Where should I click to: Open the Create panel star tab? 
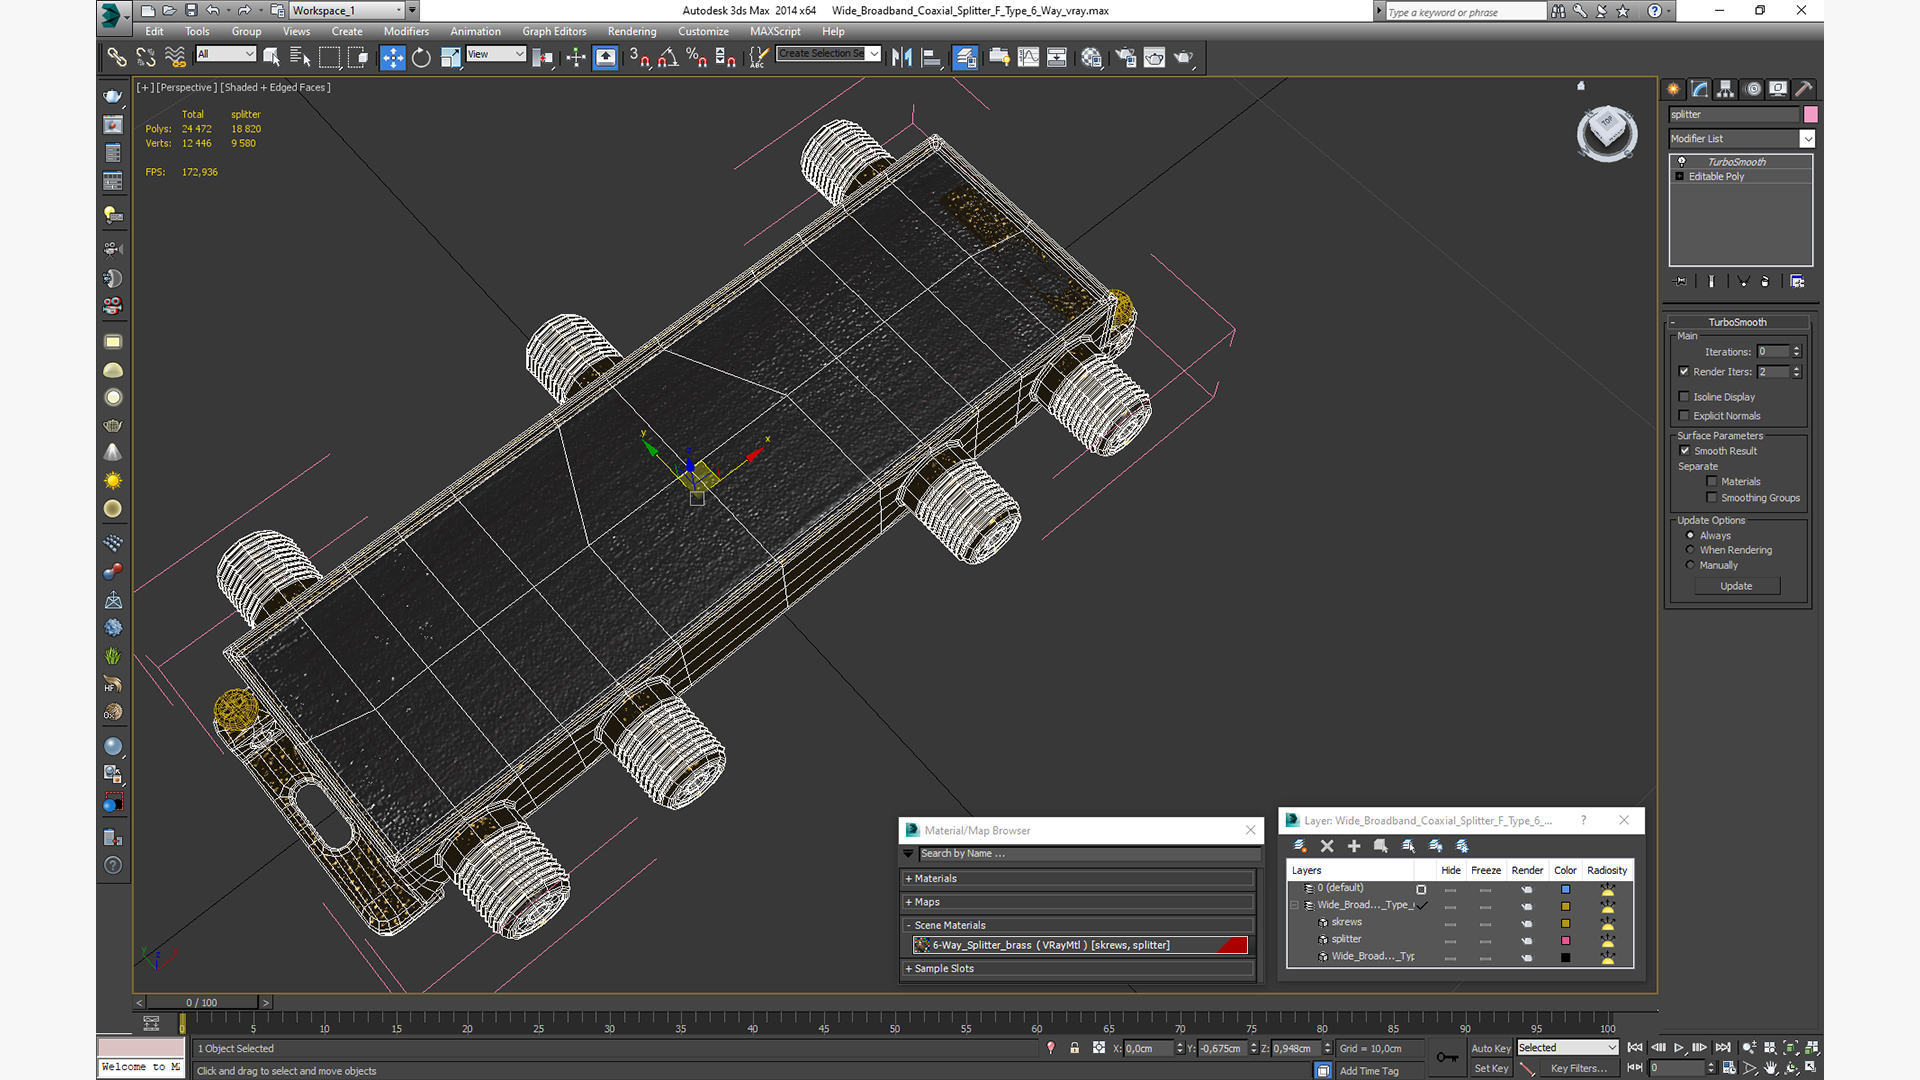1673,89
